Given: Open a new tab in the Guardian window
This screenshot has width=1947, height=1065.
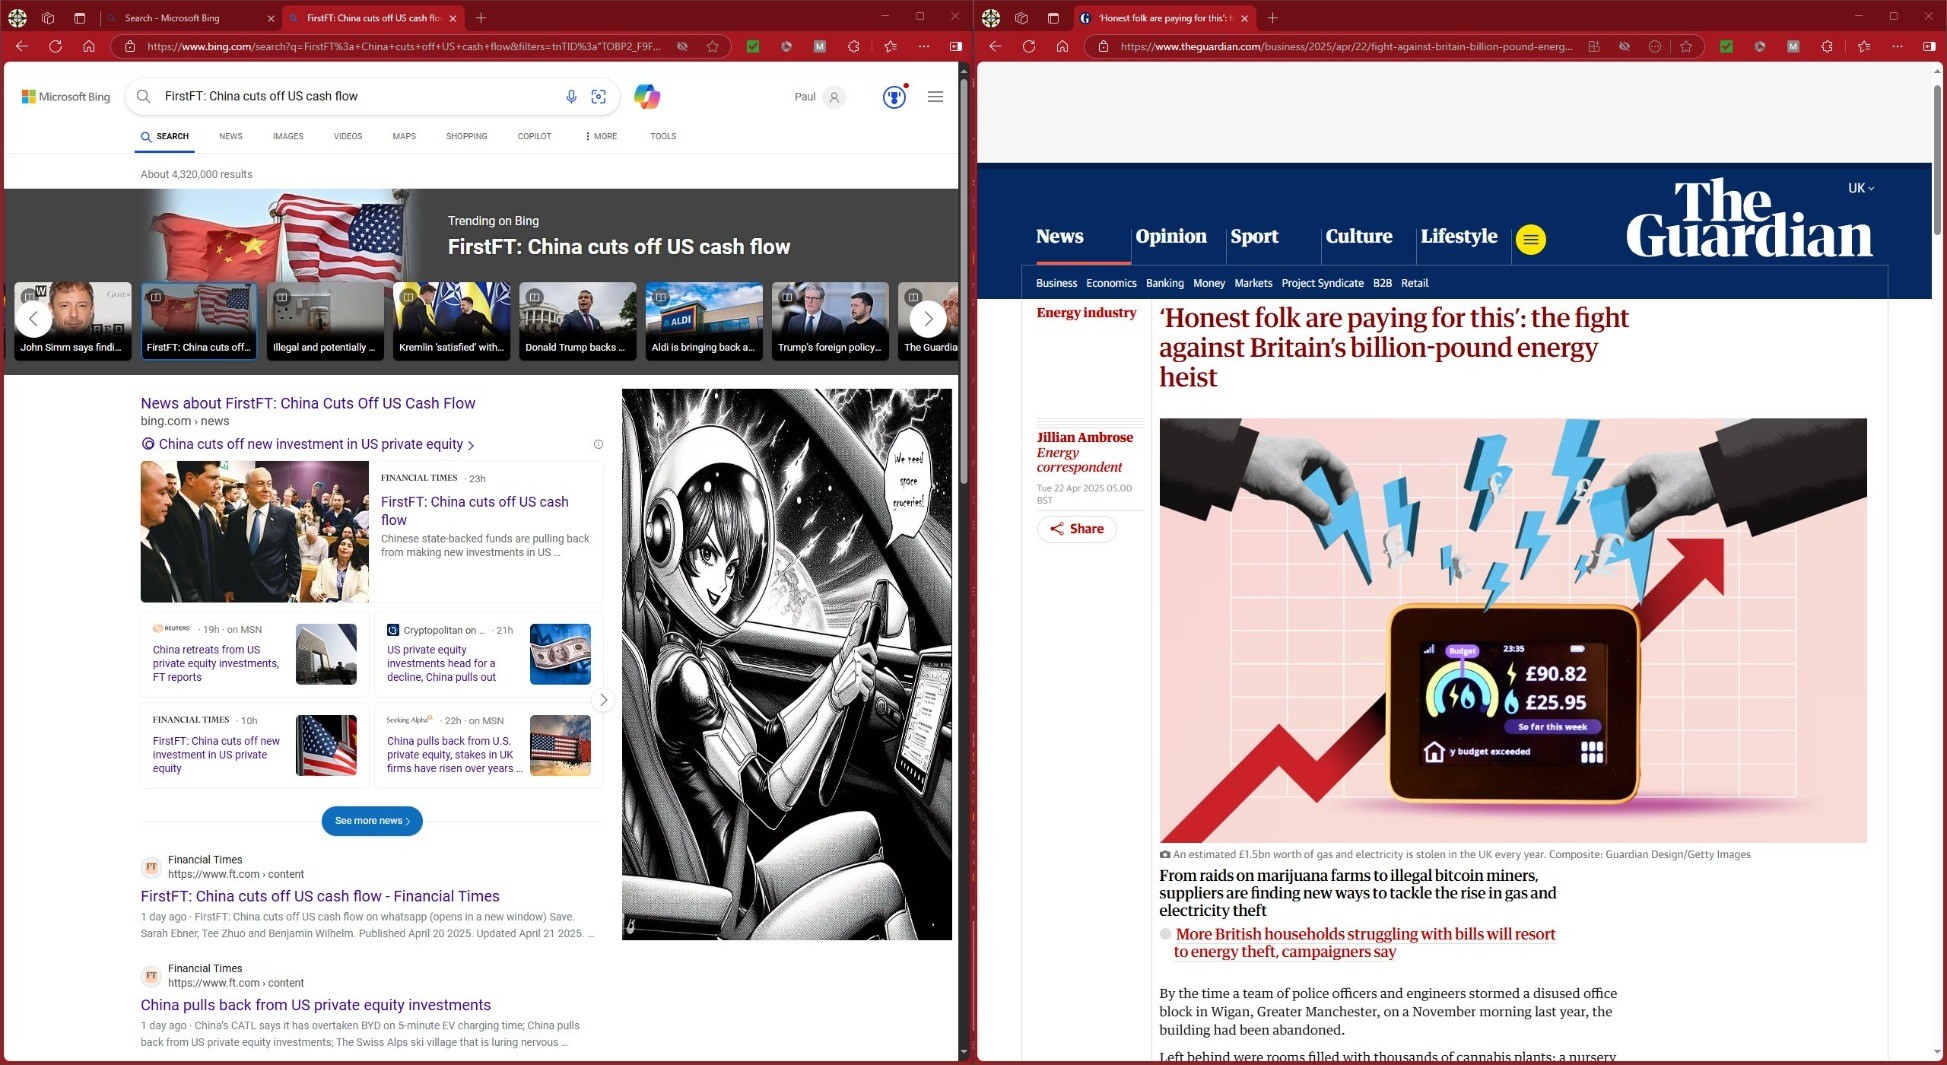Looking at the screenshot, I should point(1272,18).
